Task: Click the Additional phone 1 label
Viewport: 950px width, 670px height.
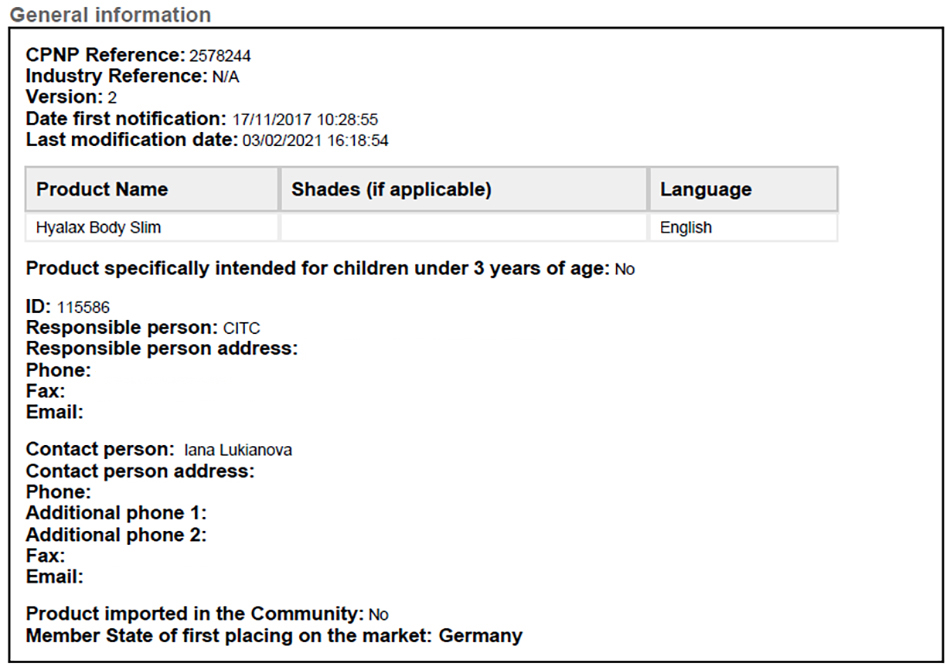Action: [116, 513]
